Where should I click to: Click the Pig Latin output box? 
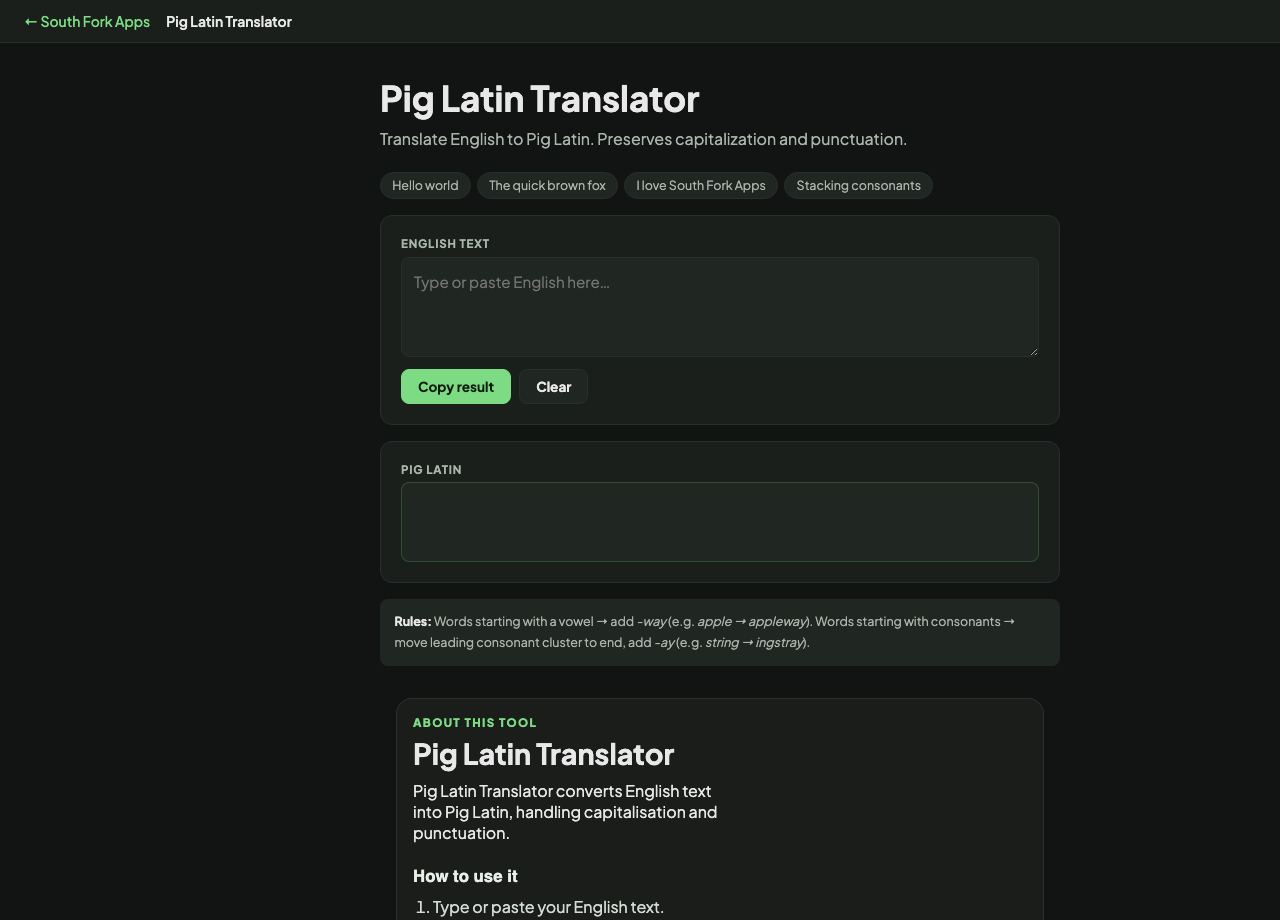(720, 522)
